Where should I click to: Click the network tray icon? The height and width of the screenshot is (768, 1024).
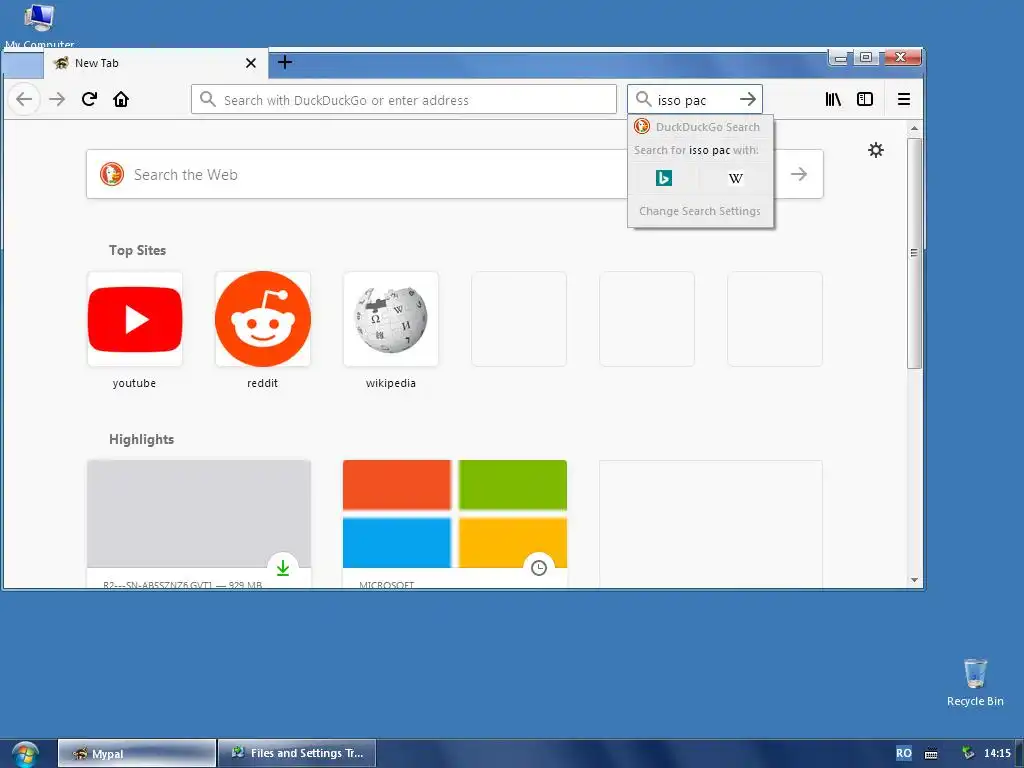968,753
